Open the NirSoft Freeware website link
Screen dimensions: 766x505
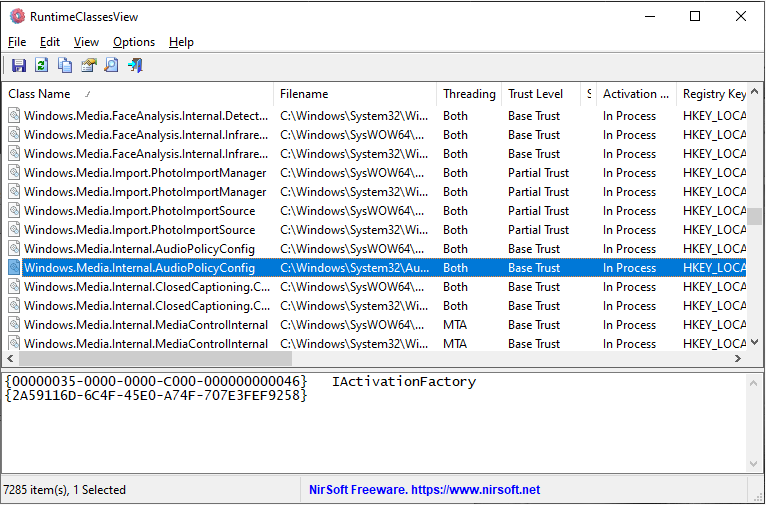click(x=425, y=490)
